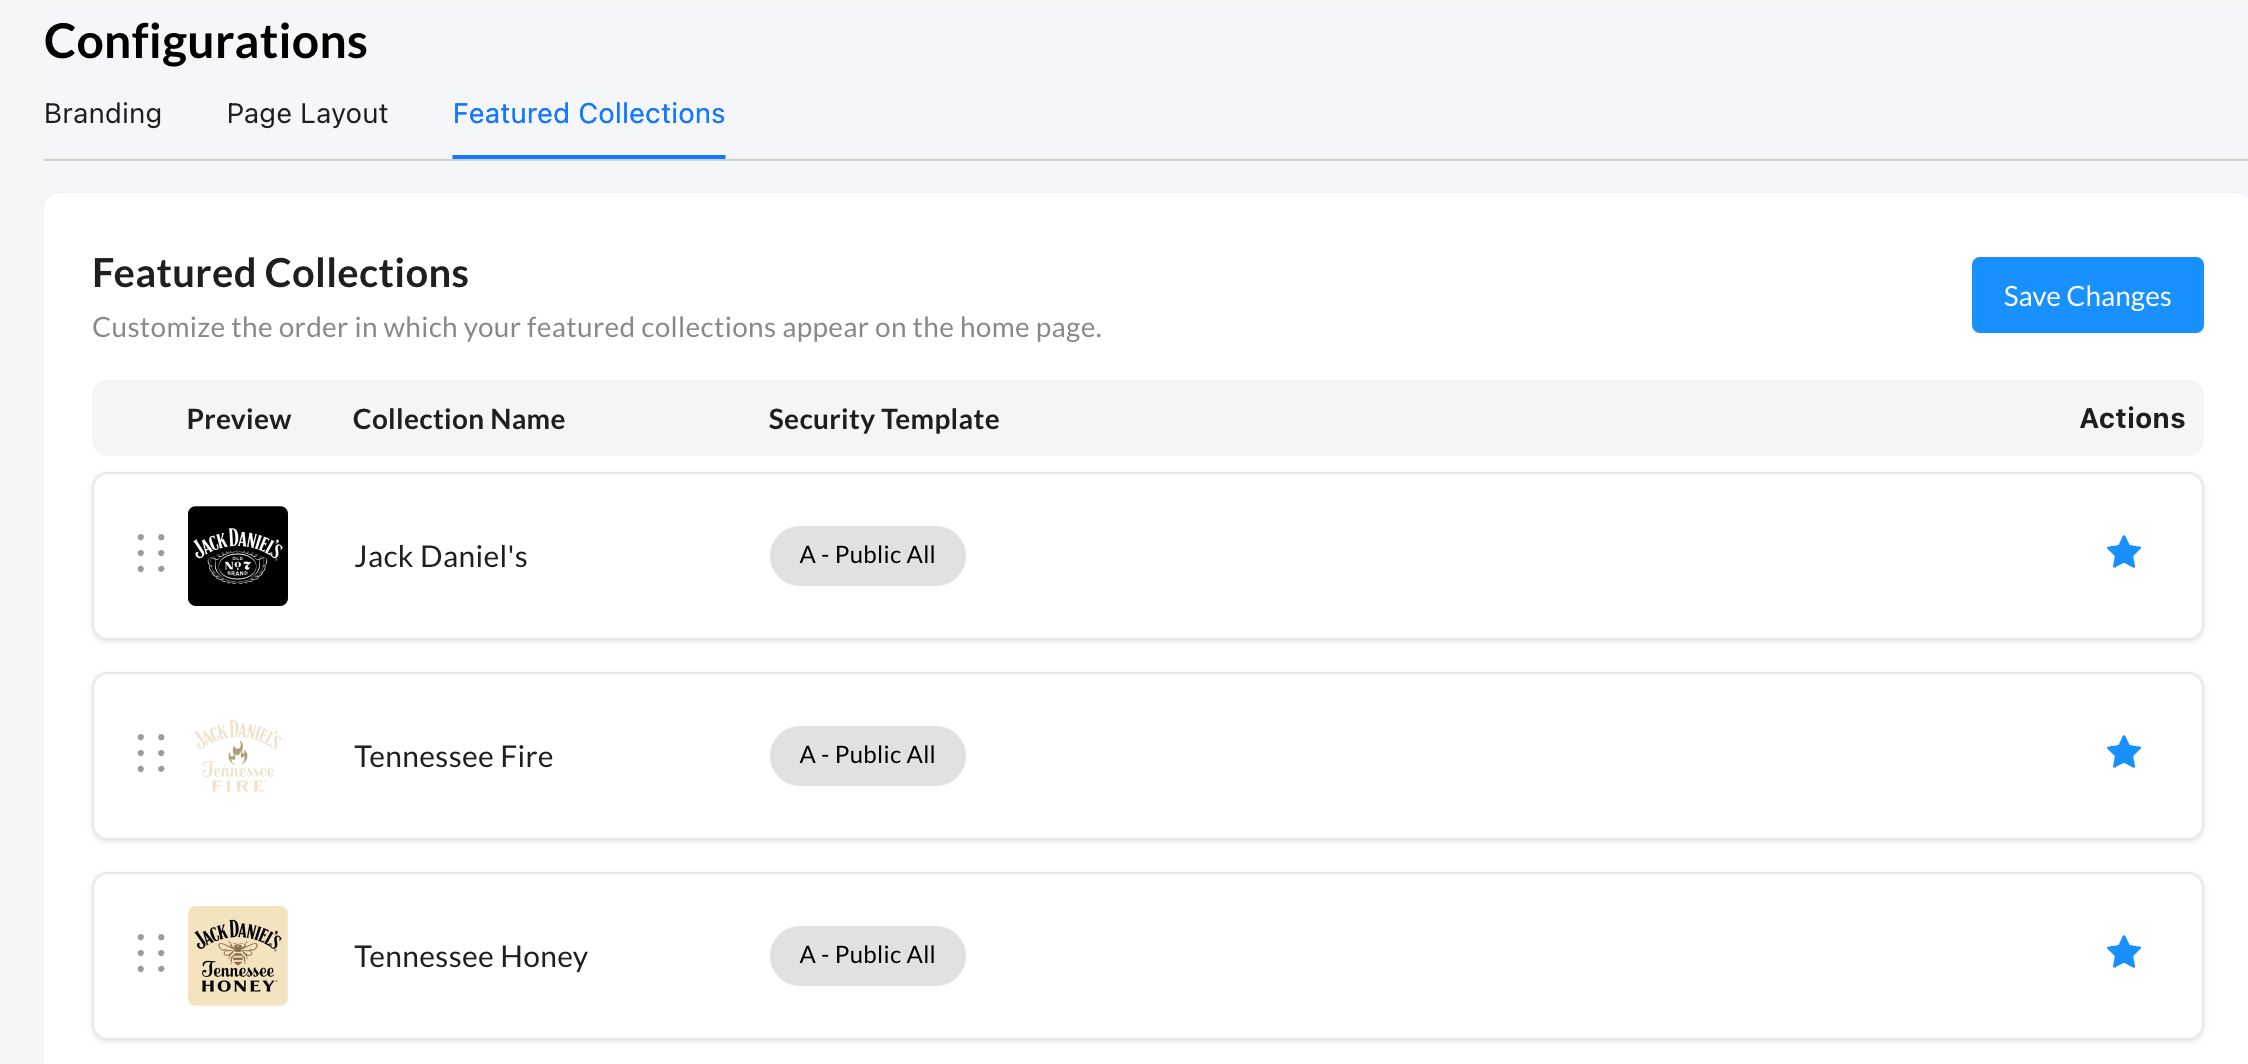Toggle the star for Tennessee Fire
Image resolution: width=2248 pixels, height=1064 pixels.
point(2123,753)
